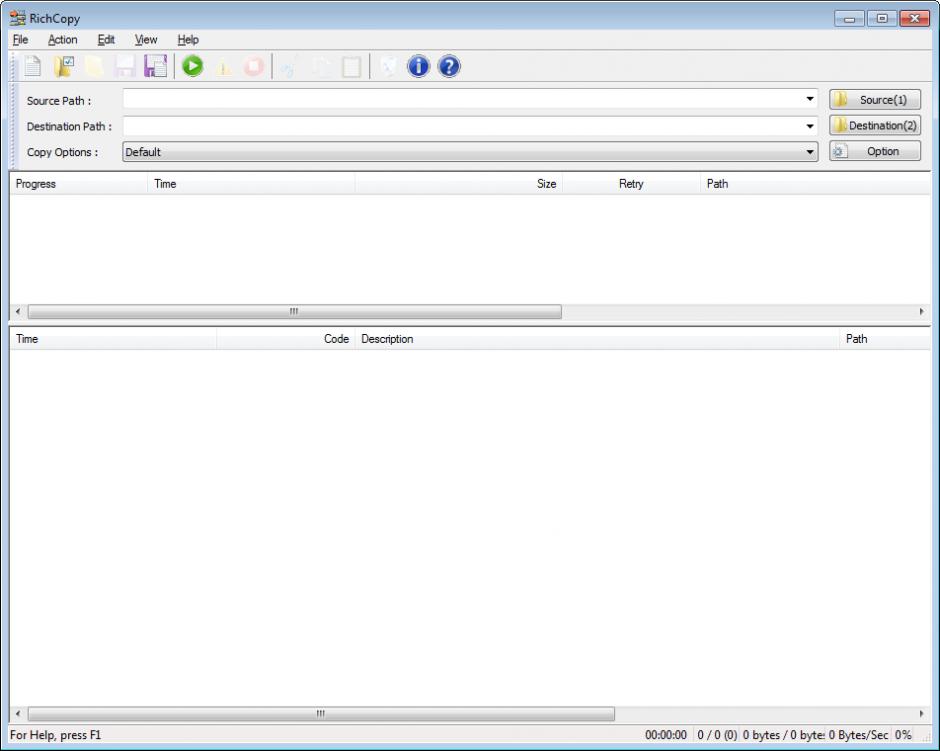Click the New document toolbar icon
The image size is (940, 751).
tap(32, 66)
